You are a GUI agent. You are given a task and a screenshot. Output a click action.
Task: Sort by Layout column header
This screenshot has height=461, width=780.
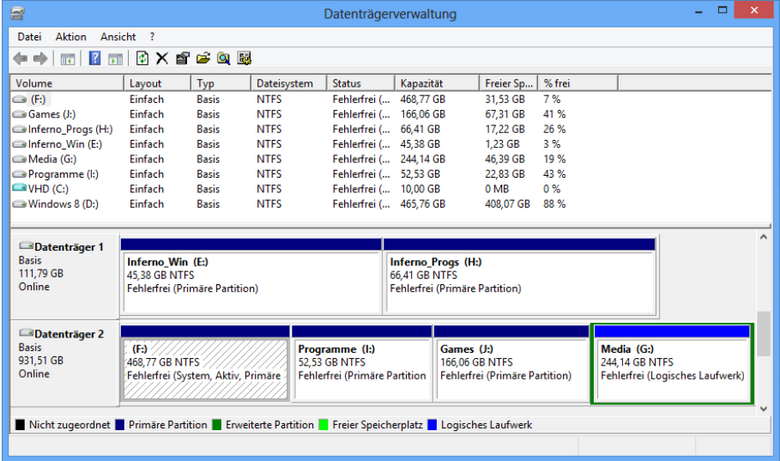pyautogui.click(x=157, y=83)
